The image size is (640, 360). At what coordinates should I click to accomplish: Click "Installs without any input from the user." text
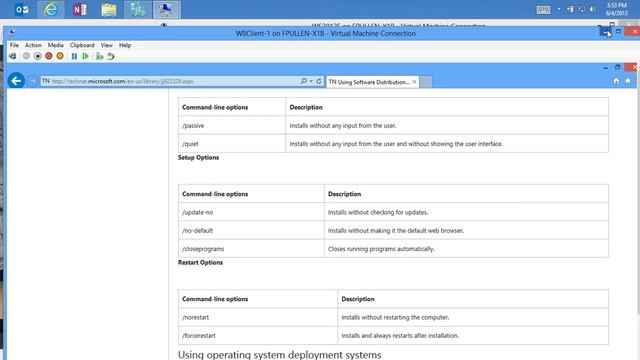click(x=343, y=125)
